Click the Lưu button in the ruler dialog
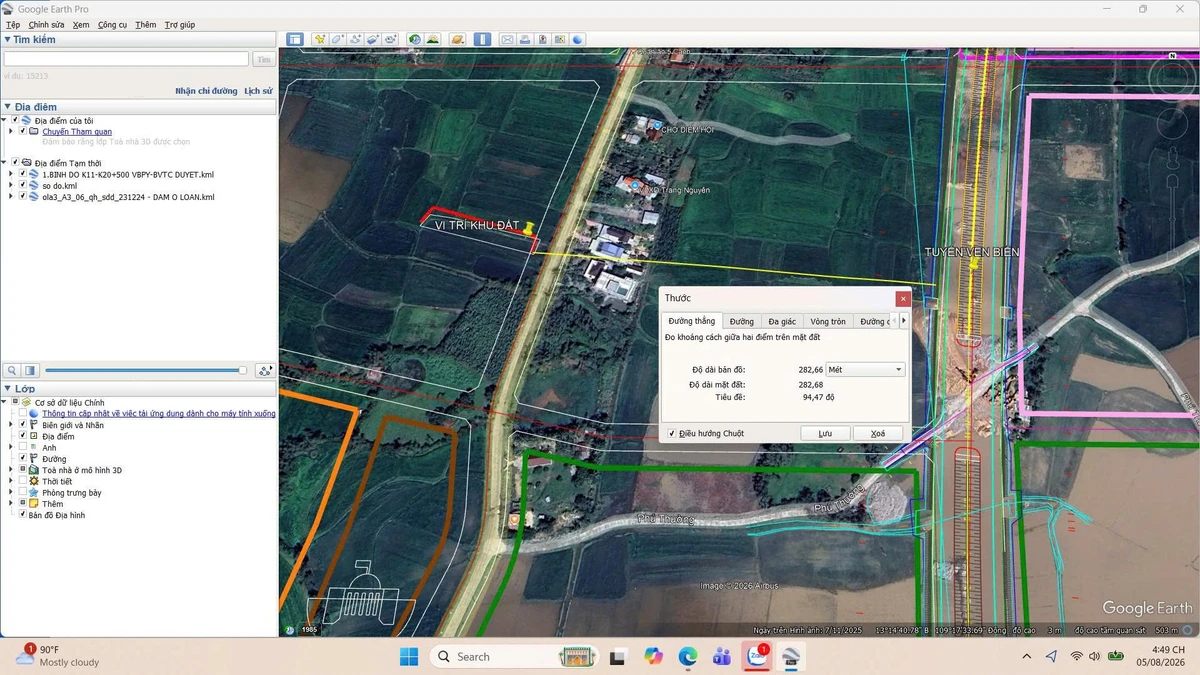 pyautogui.click(x=825, y=433)
